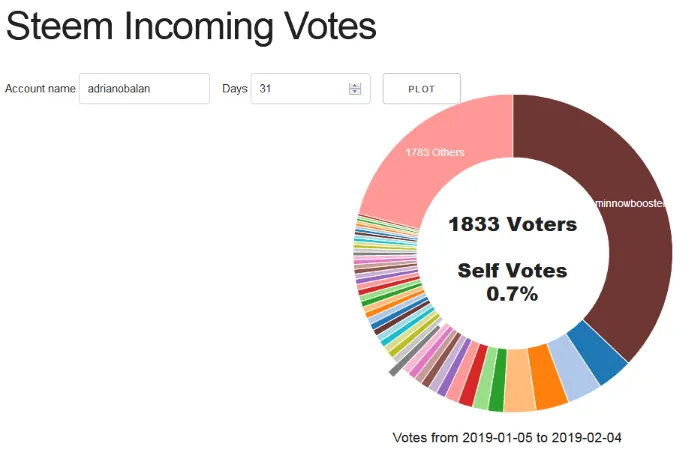Click the Days field spinner arrows
The height and width of the screenshot is (459, 692).
[355, 89]
